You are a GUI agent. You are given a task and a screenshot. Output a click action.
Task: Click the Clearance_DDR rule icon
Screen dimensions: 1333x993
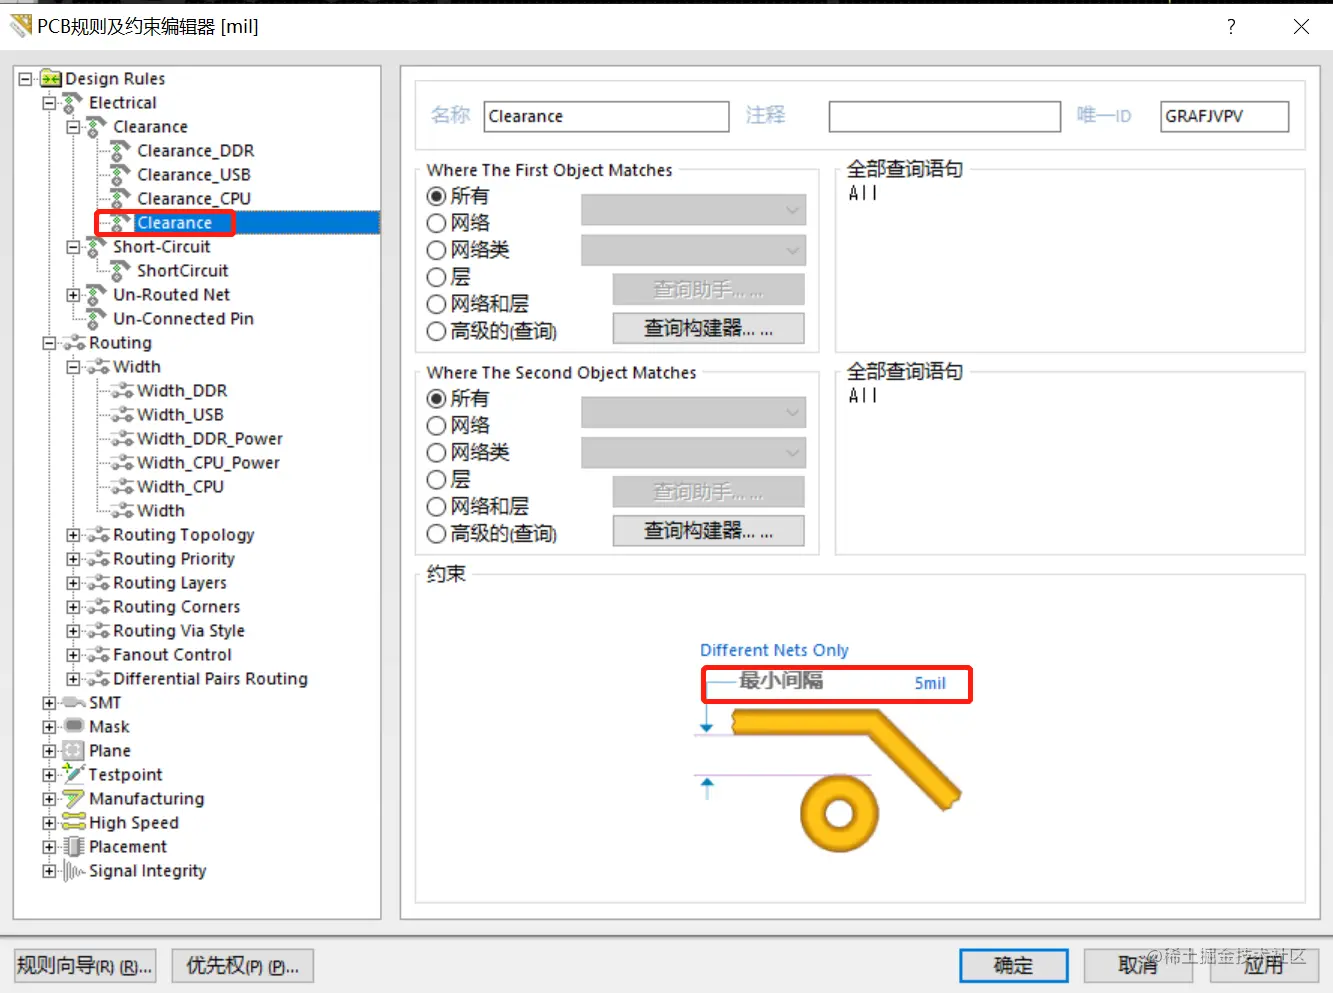[121, 150]
